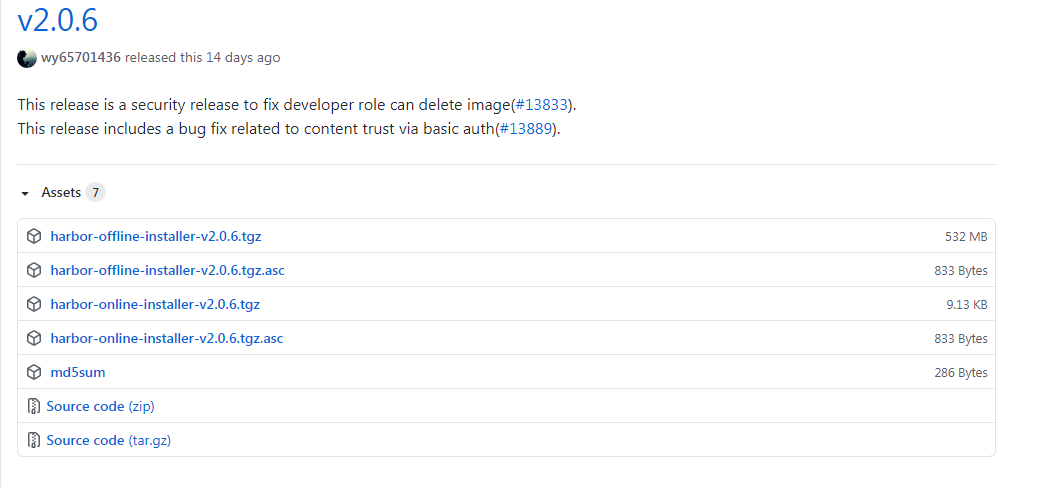Select the 9.13 KB file size text
This screenshot has height=487, width=1061.
tap(967, 304)
